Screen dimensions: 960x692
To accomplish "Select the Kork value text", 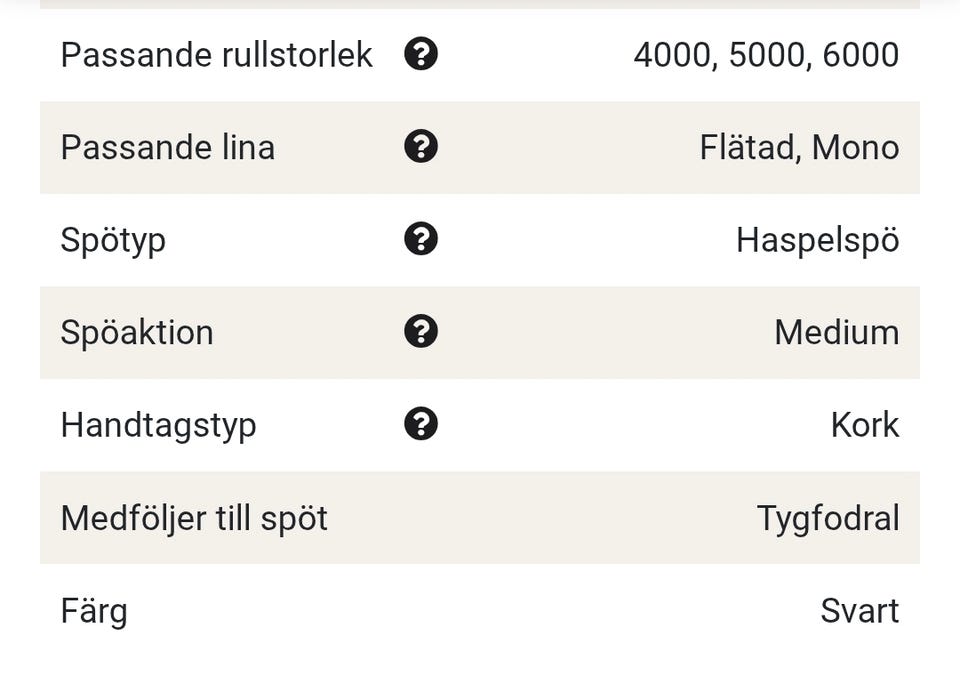I will tap(864, 425).
